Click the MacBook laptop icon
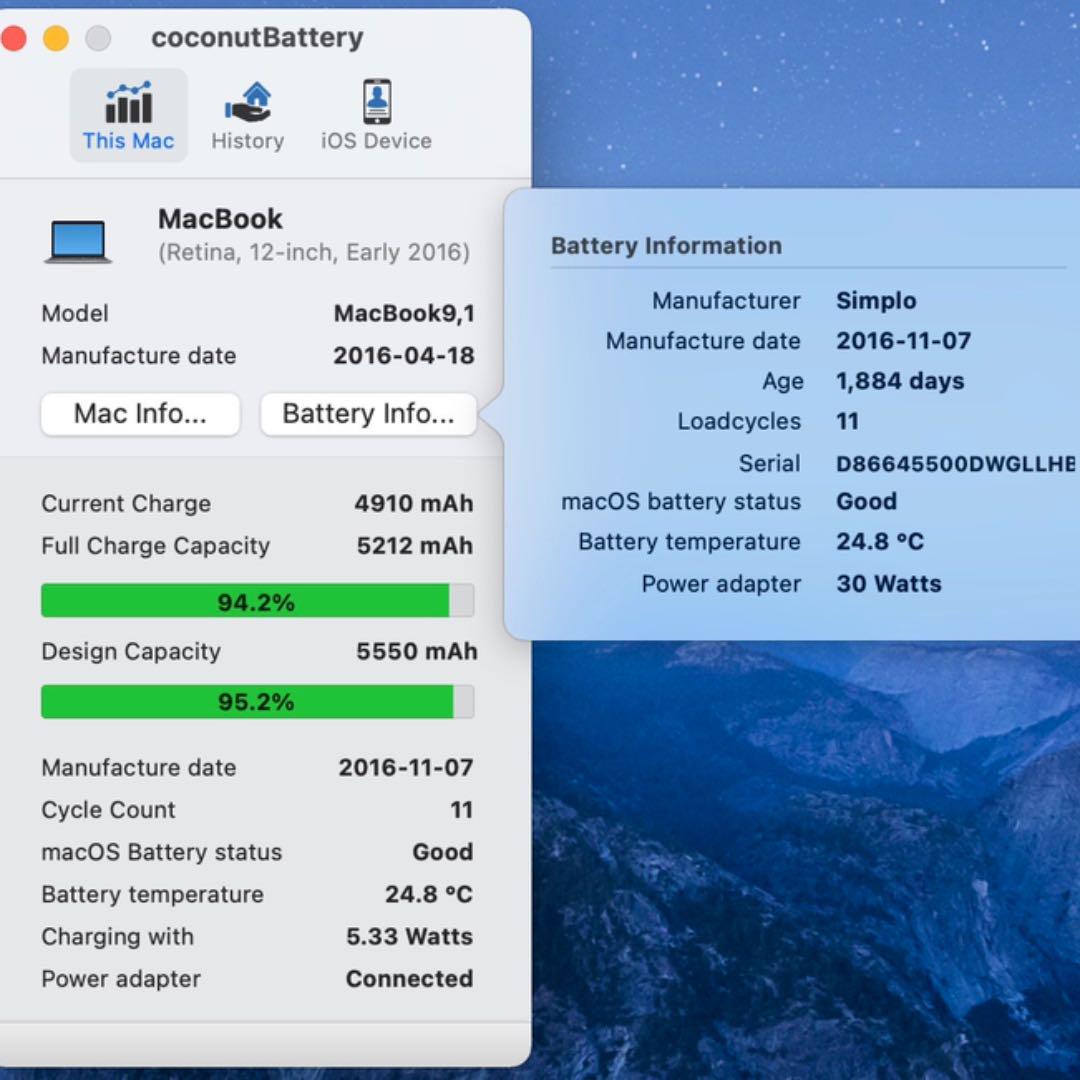 click(x=78, y=242)
